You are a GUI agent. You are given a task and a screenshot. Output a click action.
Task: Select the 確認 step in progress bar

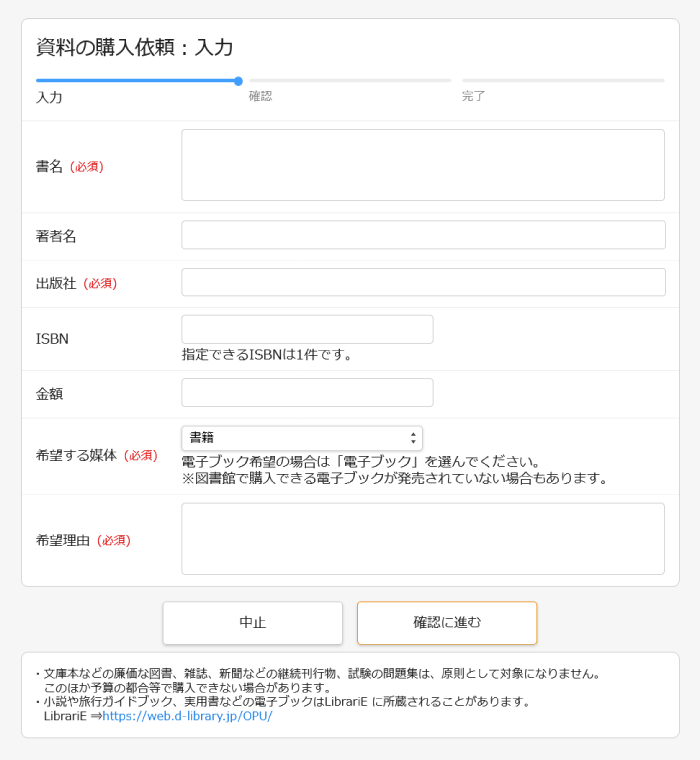click(x=260, y=96)
